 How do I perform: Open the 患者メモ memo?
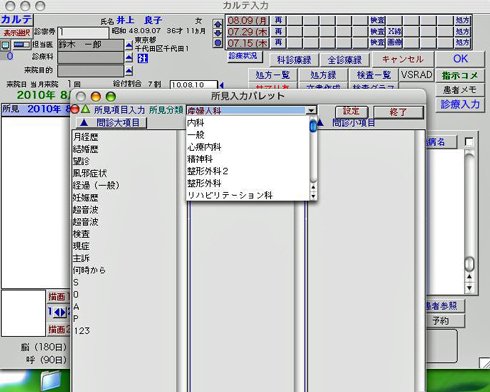460,90
